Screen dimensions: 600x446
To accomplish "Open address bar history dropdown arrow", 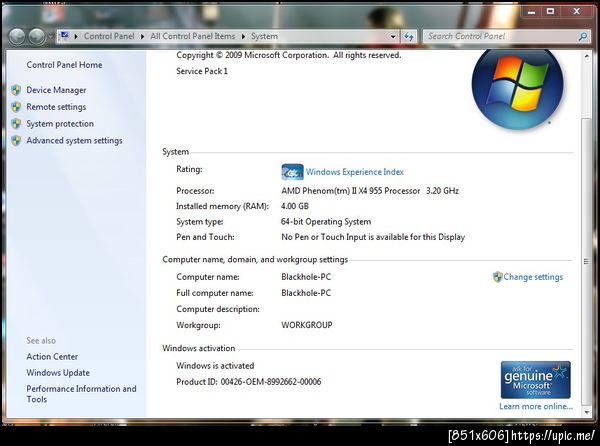I will [393, 37].
